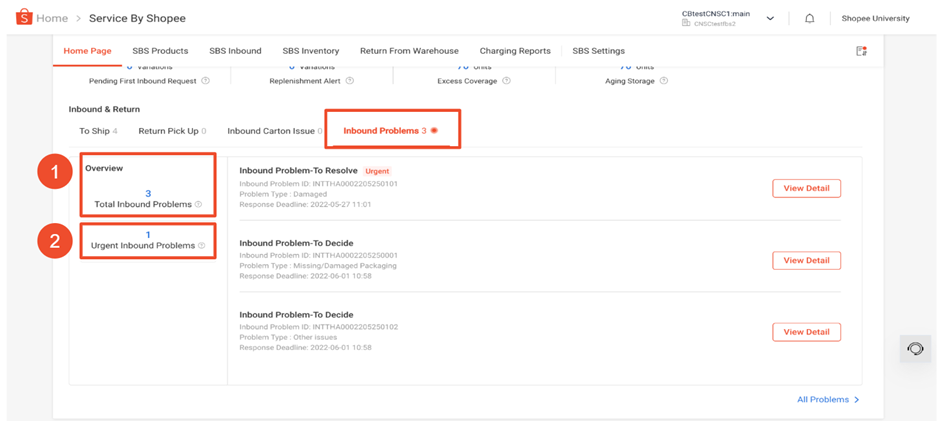Click Urgent Inbound Problems count 1
The height and width of the screenshot is (421, 940).
click(148, 234)
